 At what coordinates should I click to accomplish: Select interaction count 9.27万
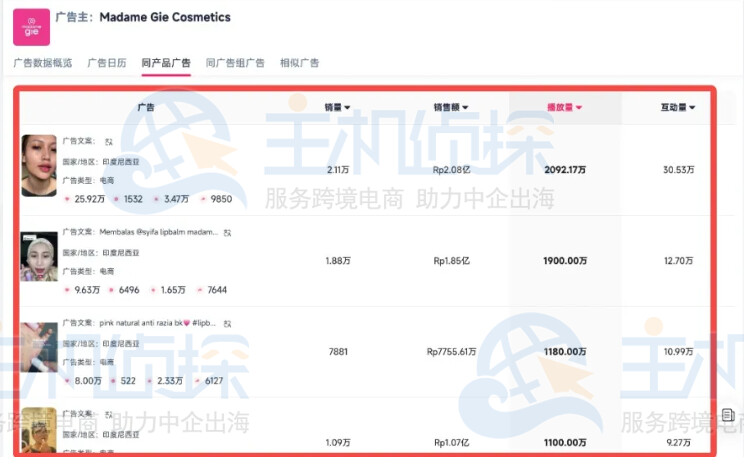click(x=679, y=443)
